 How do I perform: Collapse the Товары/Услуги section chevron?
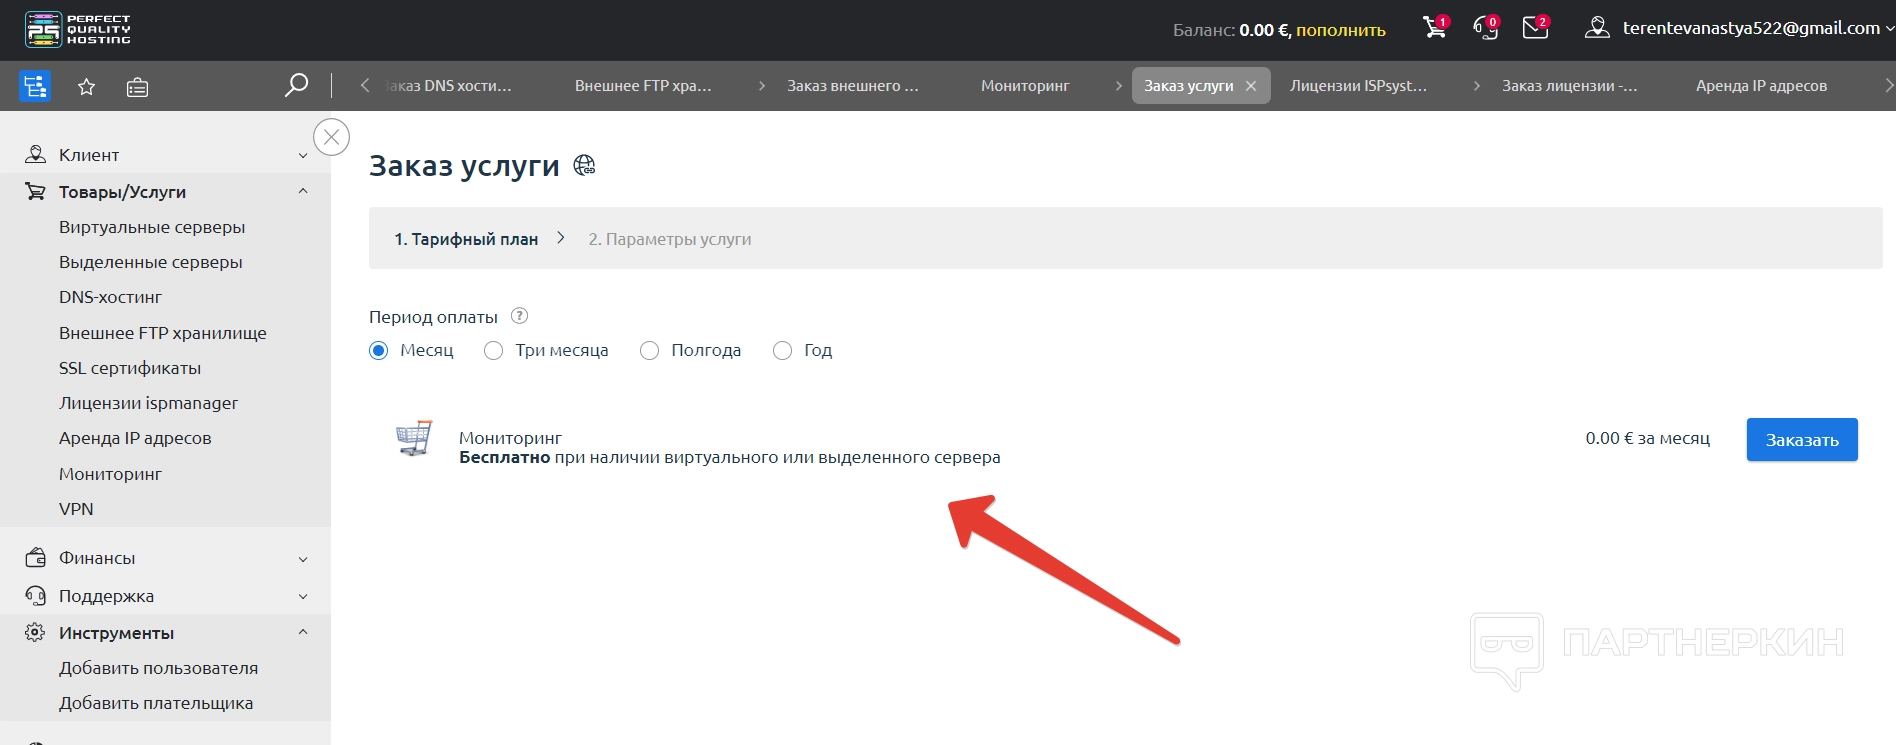pos(303,191)
